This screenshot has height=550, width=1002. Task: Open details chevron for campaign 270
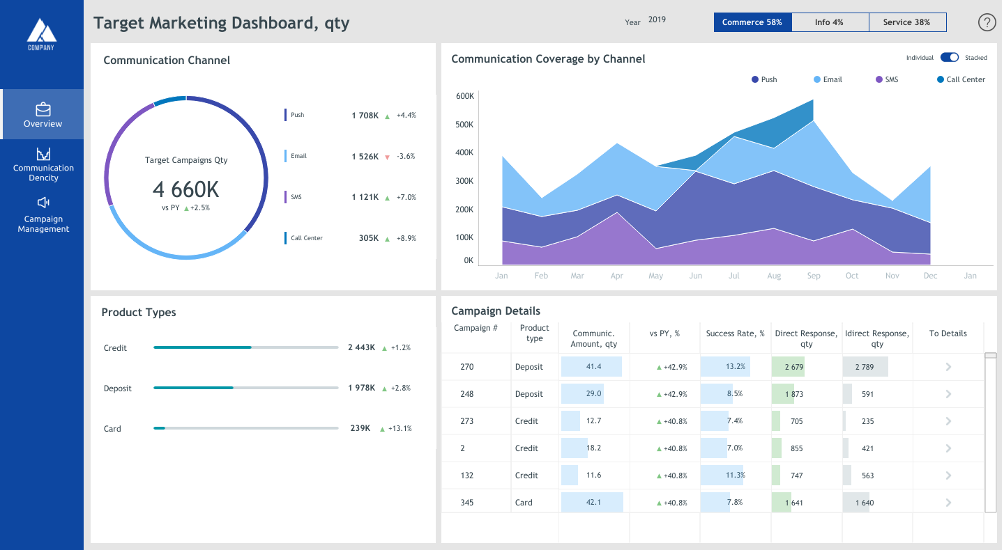[948, 367]
